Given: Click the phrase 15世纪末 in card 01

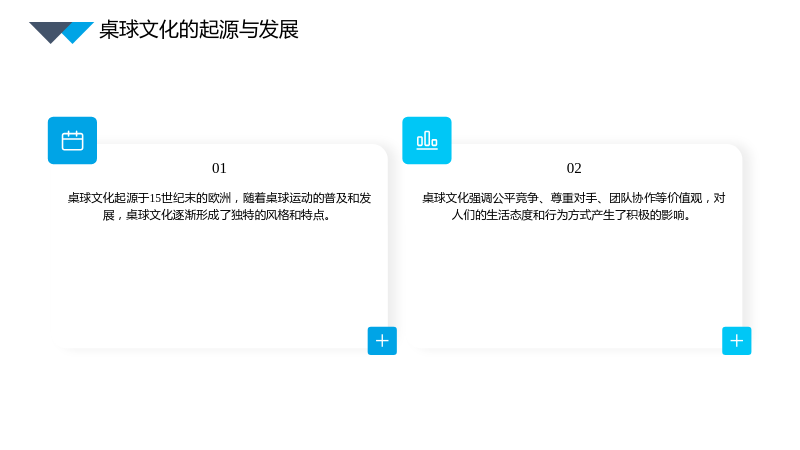Looking at the screenshot, I should [172, 198].
